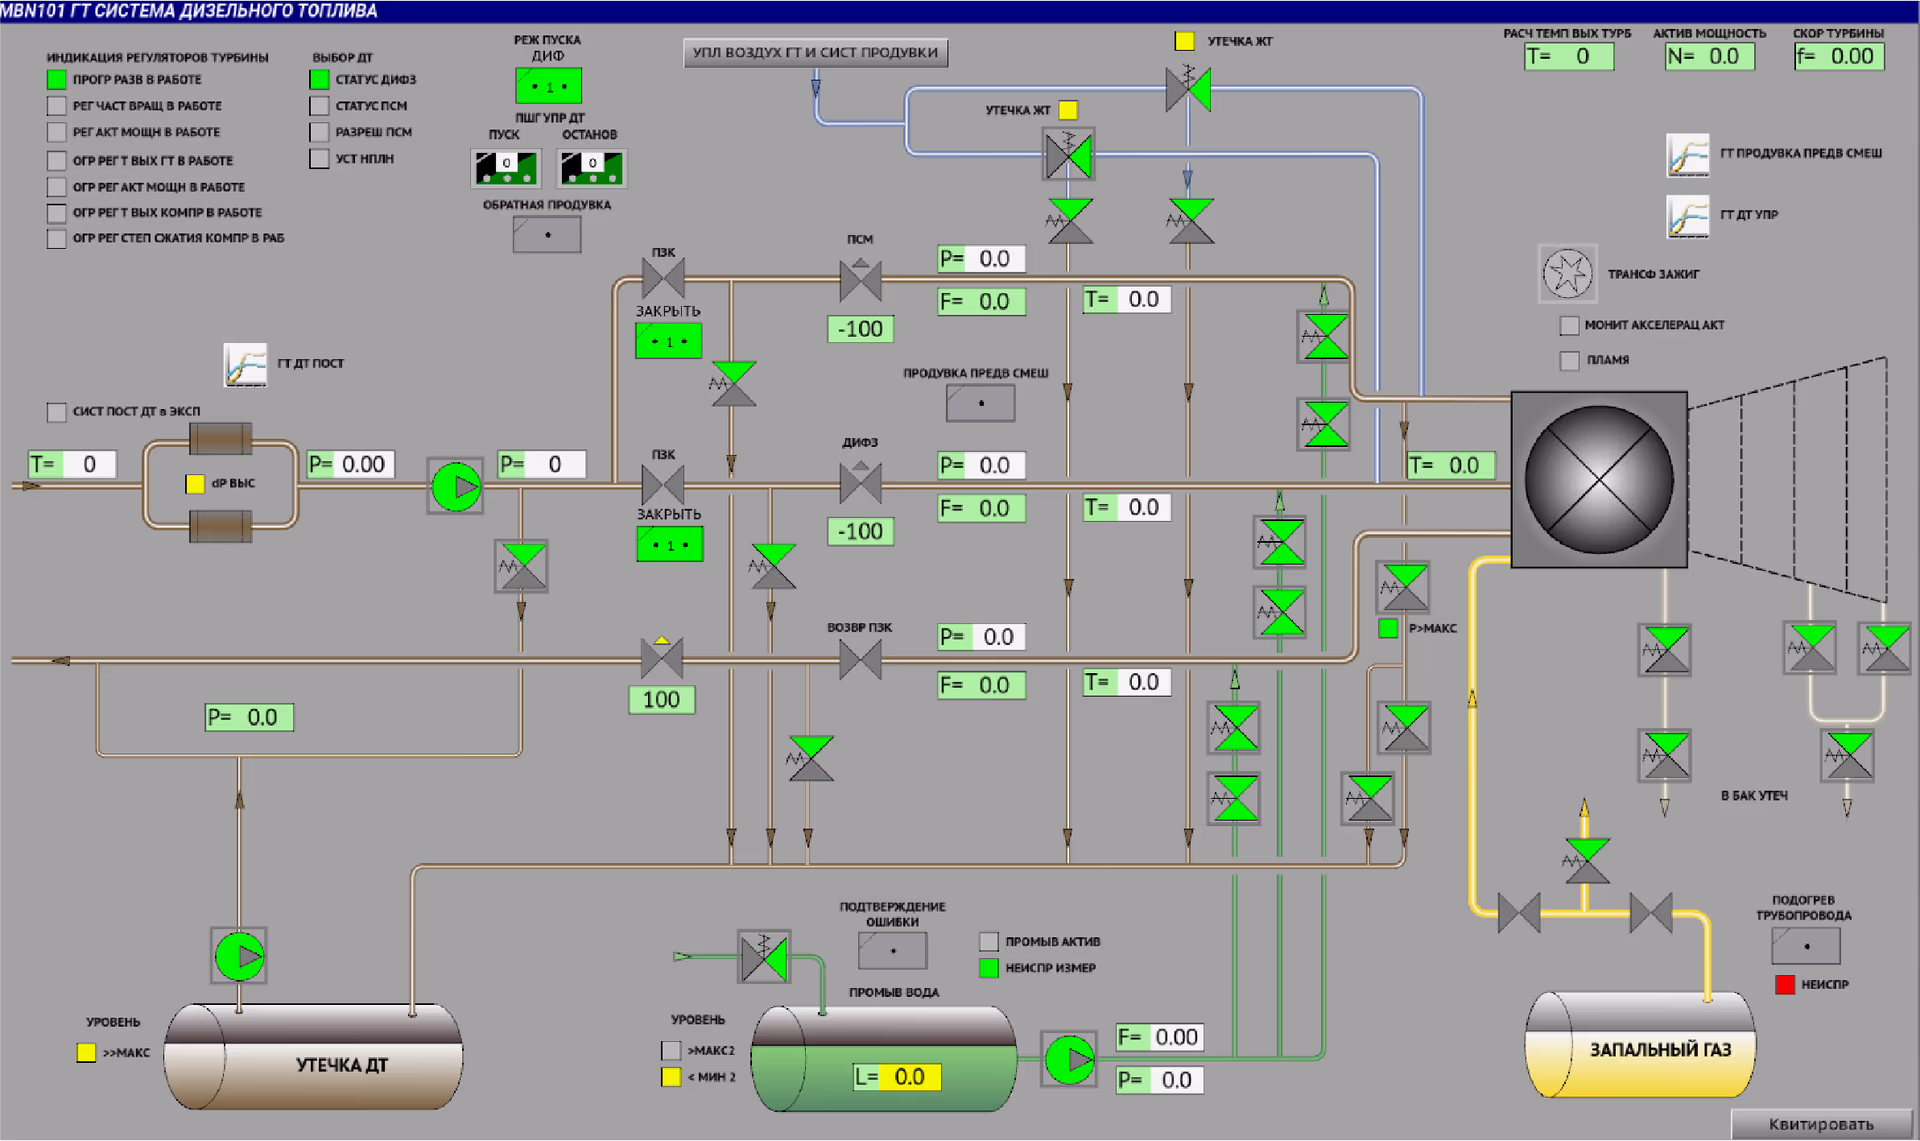The height and width of the screenshot is (1141, 1920).
Task: Open the ГТ ДТ УПР trend icon
Action: pyautogui.click(x=1687, y=216)
